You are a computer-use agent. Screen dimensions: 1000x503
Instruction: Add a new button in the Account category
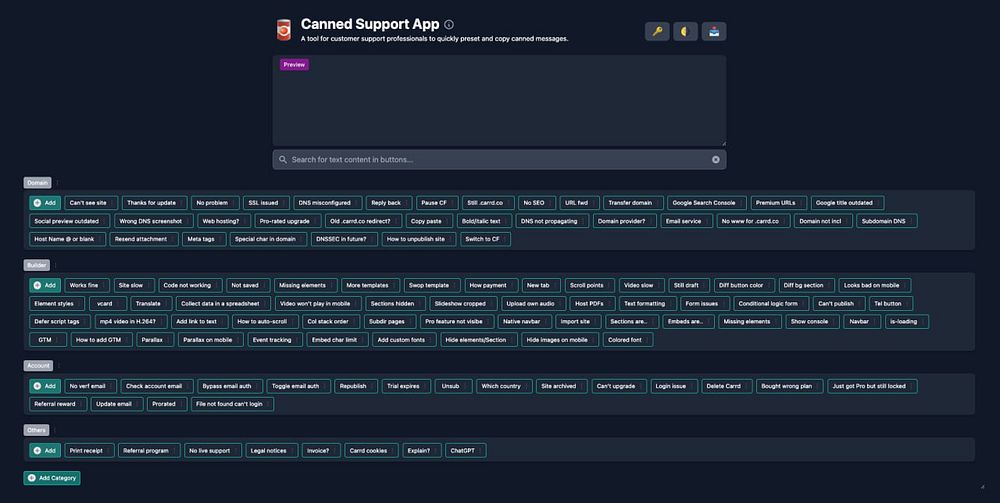45,386
